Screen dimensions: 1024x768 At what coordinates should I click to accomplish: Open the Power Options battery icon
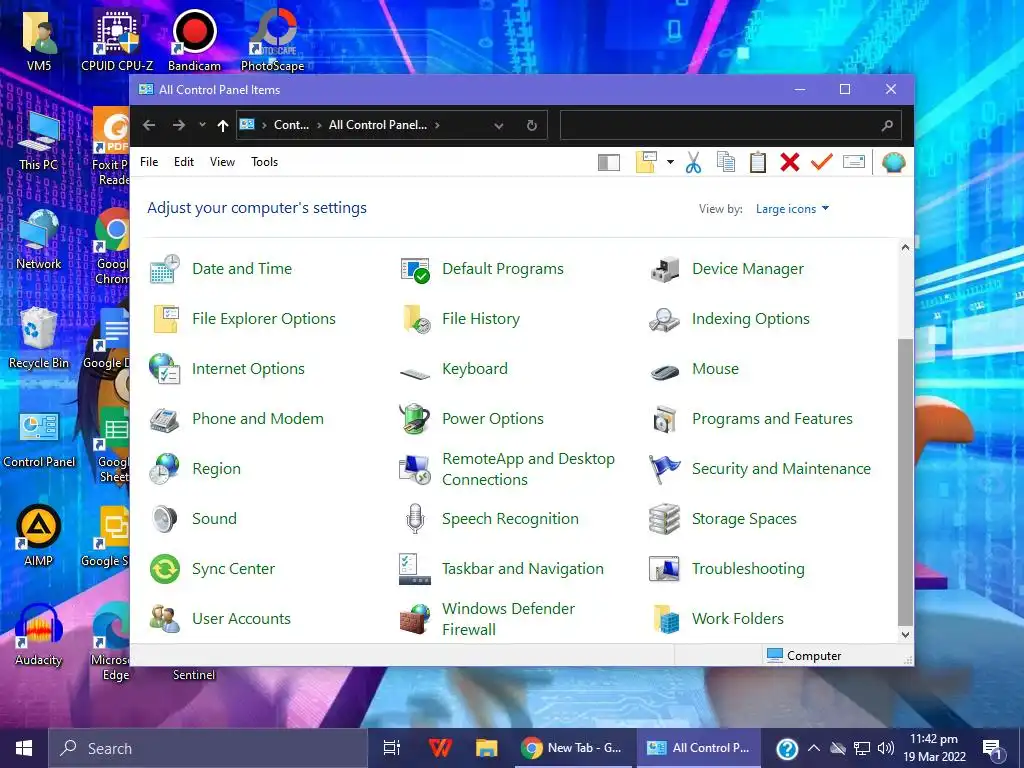pos(415,419)
